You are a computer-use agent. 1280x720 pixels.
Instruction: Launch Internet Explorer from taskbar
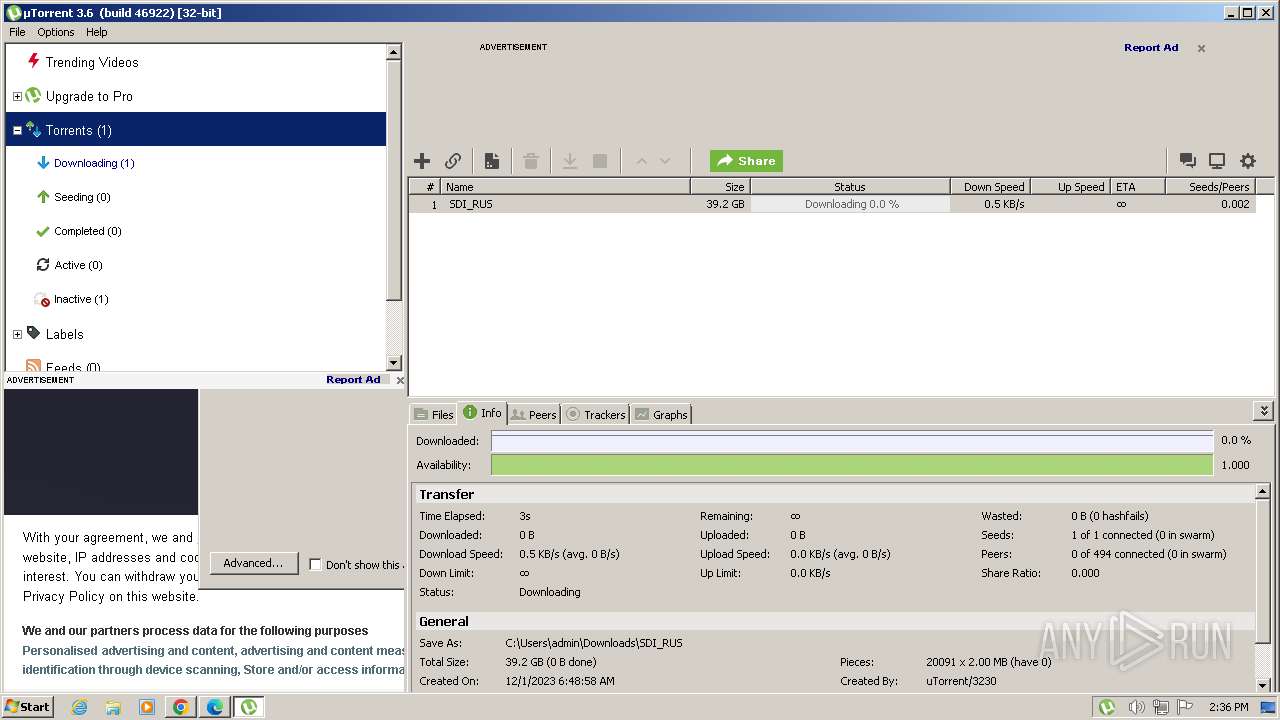click(x=79, y=707)
